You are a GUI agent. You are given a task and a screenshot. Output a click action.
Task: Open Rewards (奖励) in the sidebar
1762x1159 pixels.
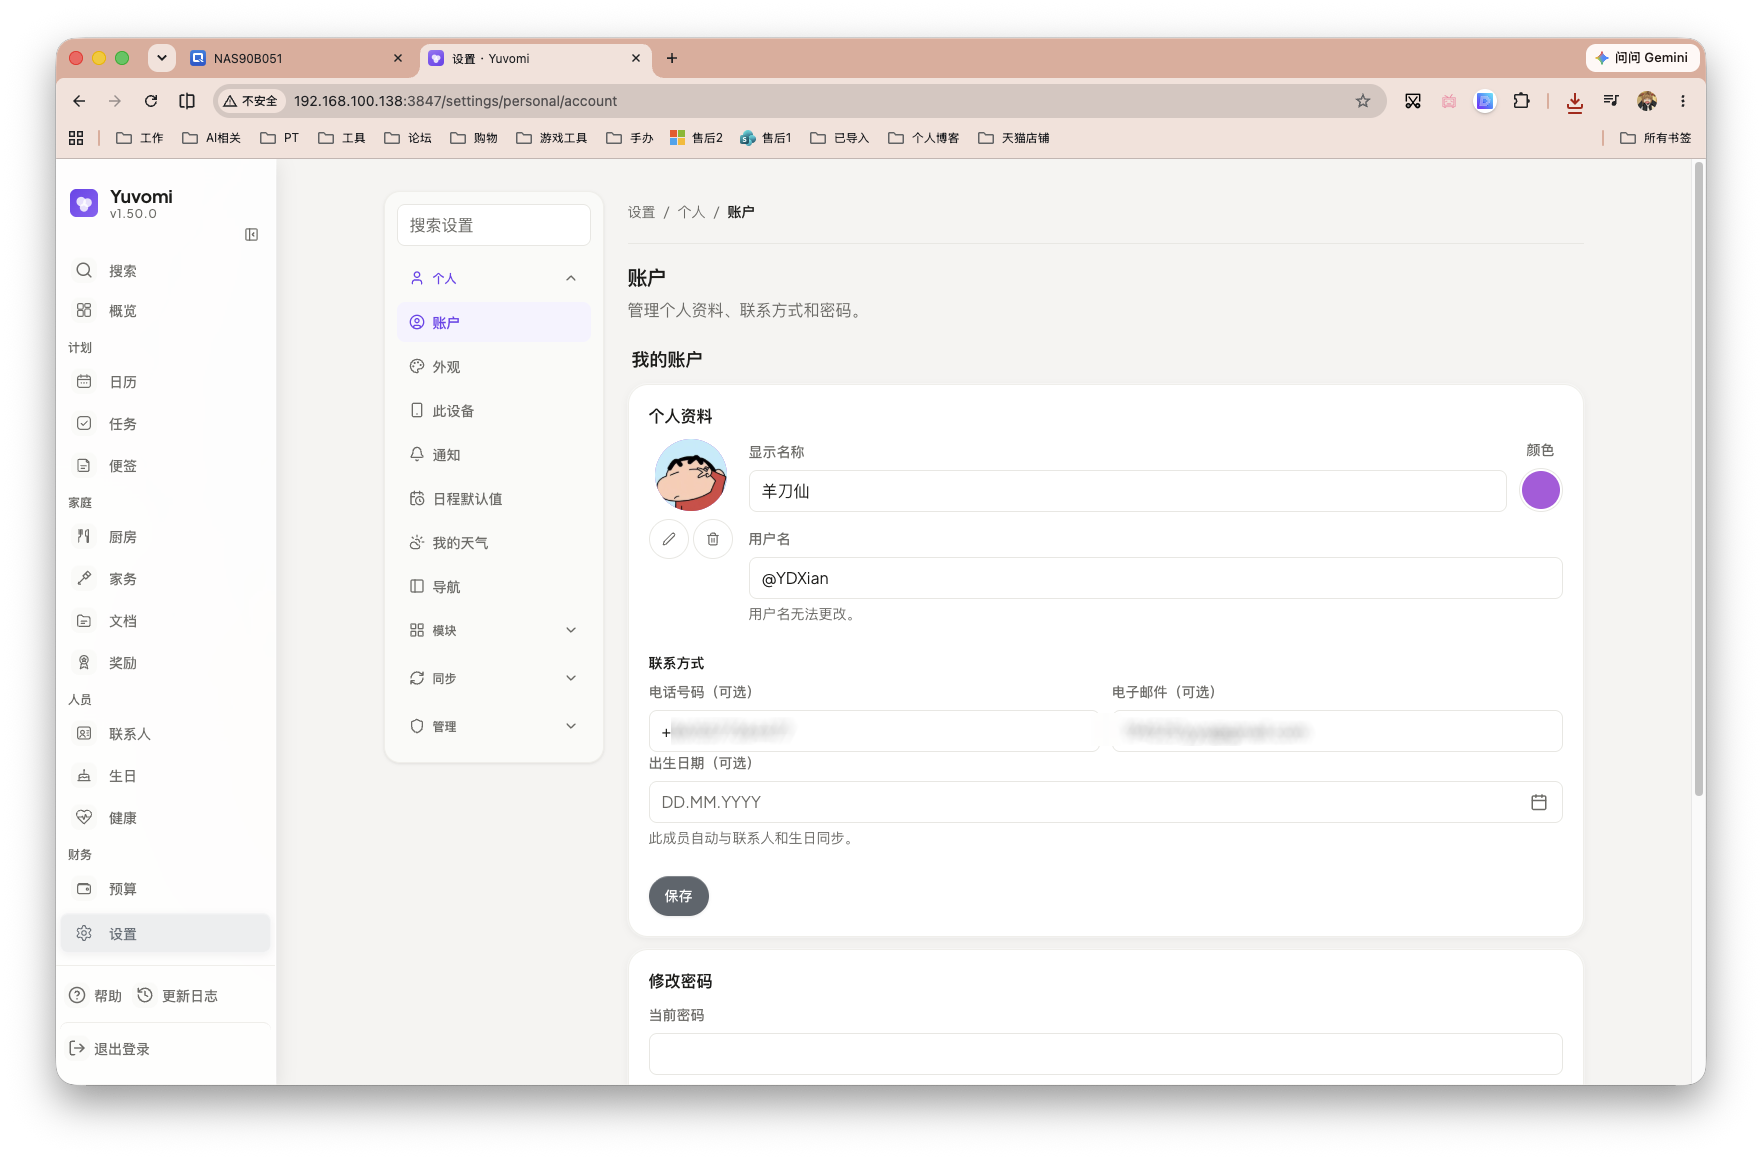pos(165,663)
